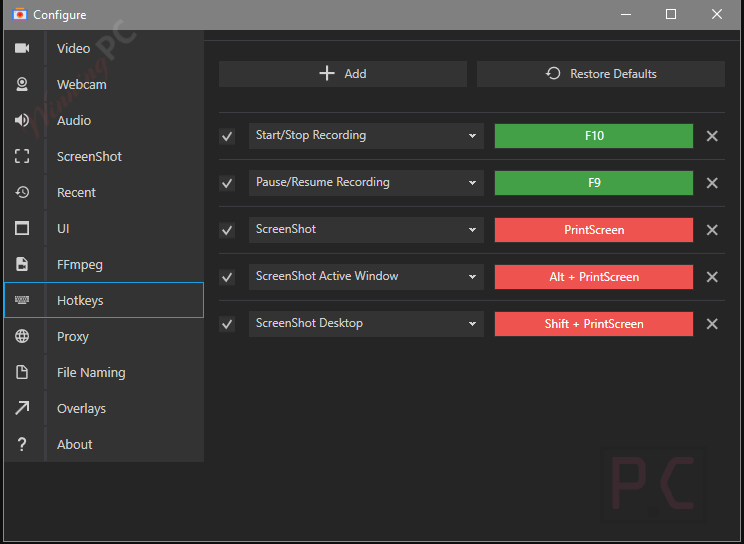Click the green F10 hotkey field

pos(594,136)
